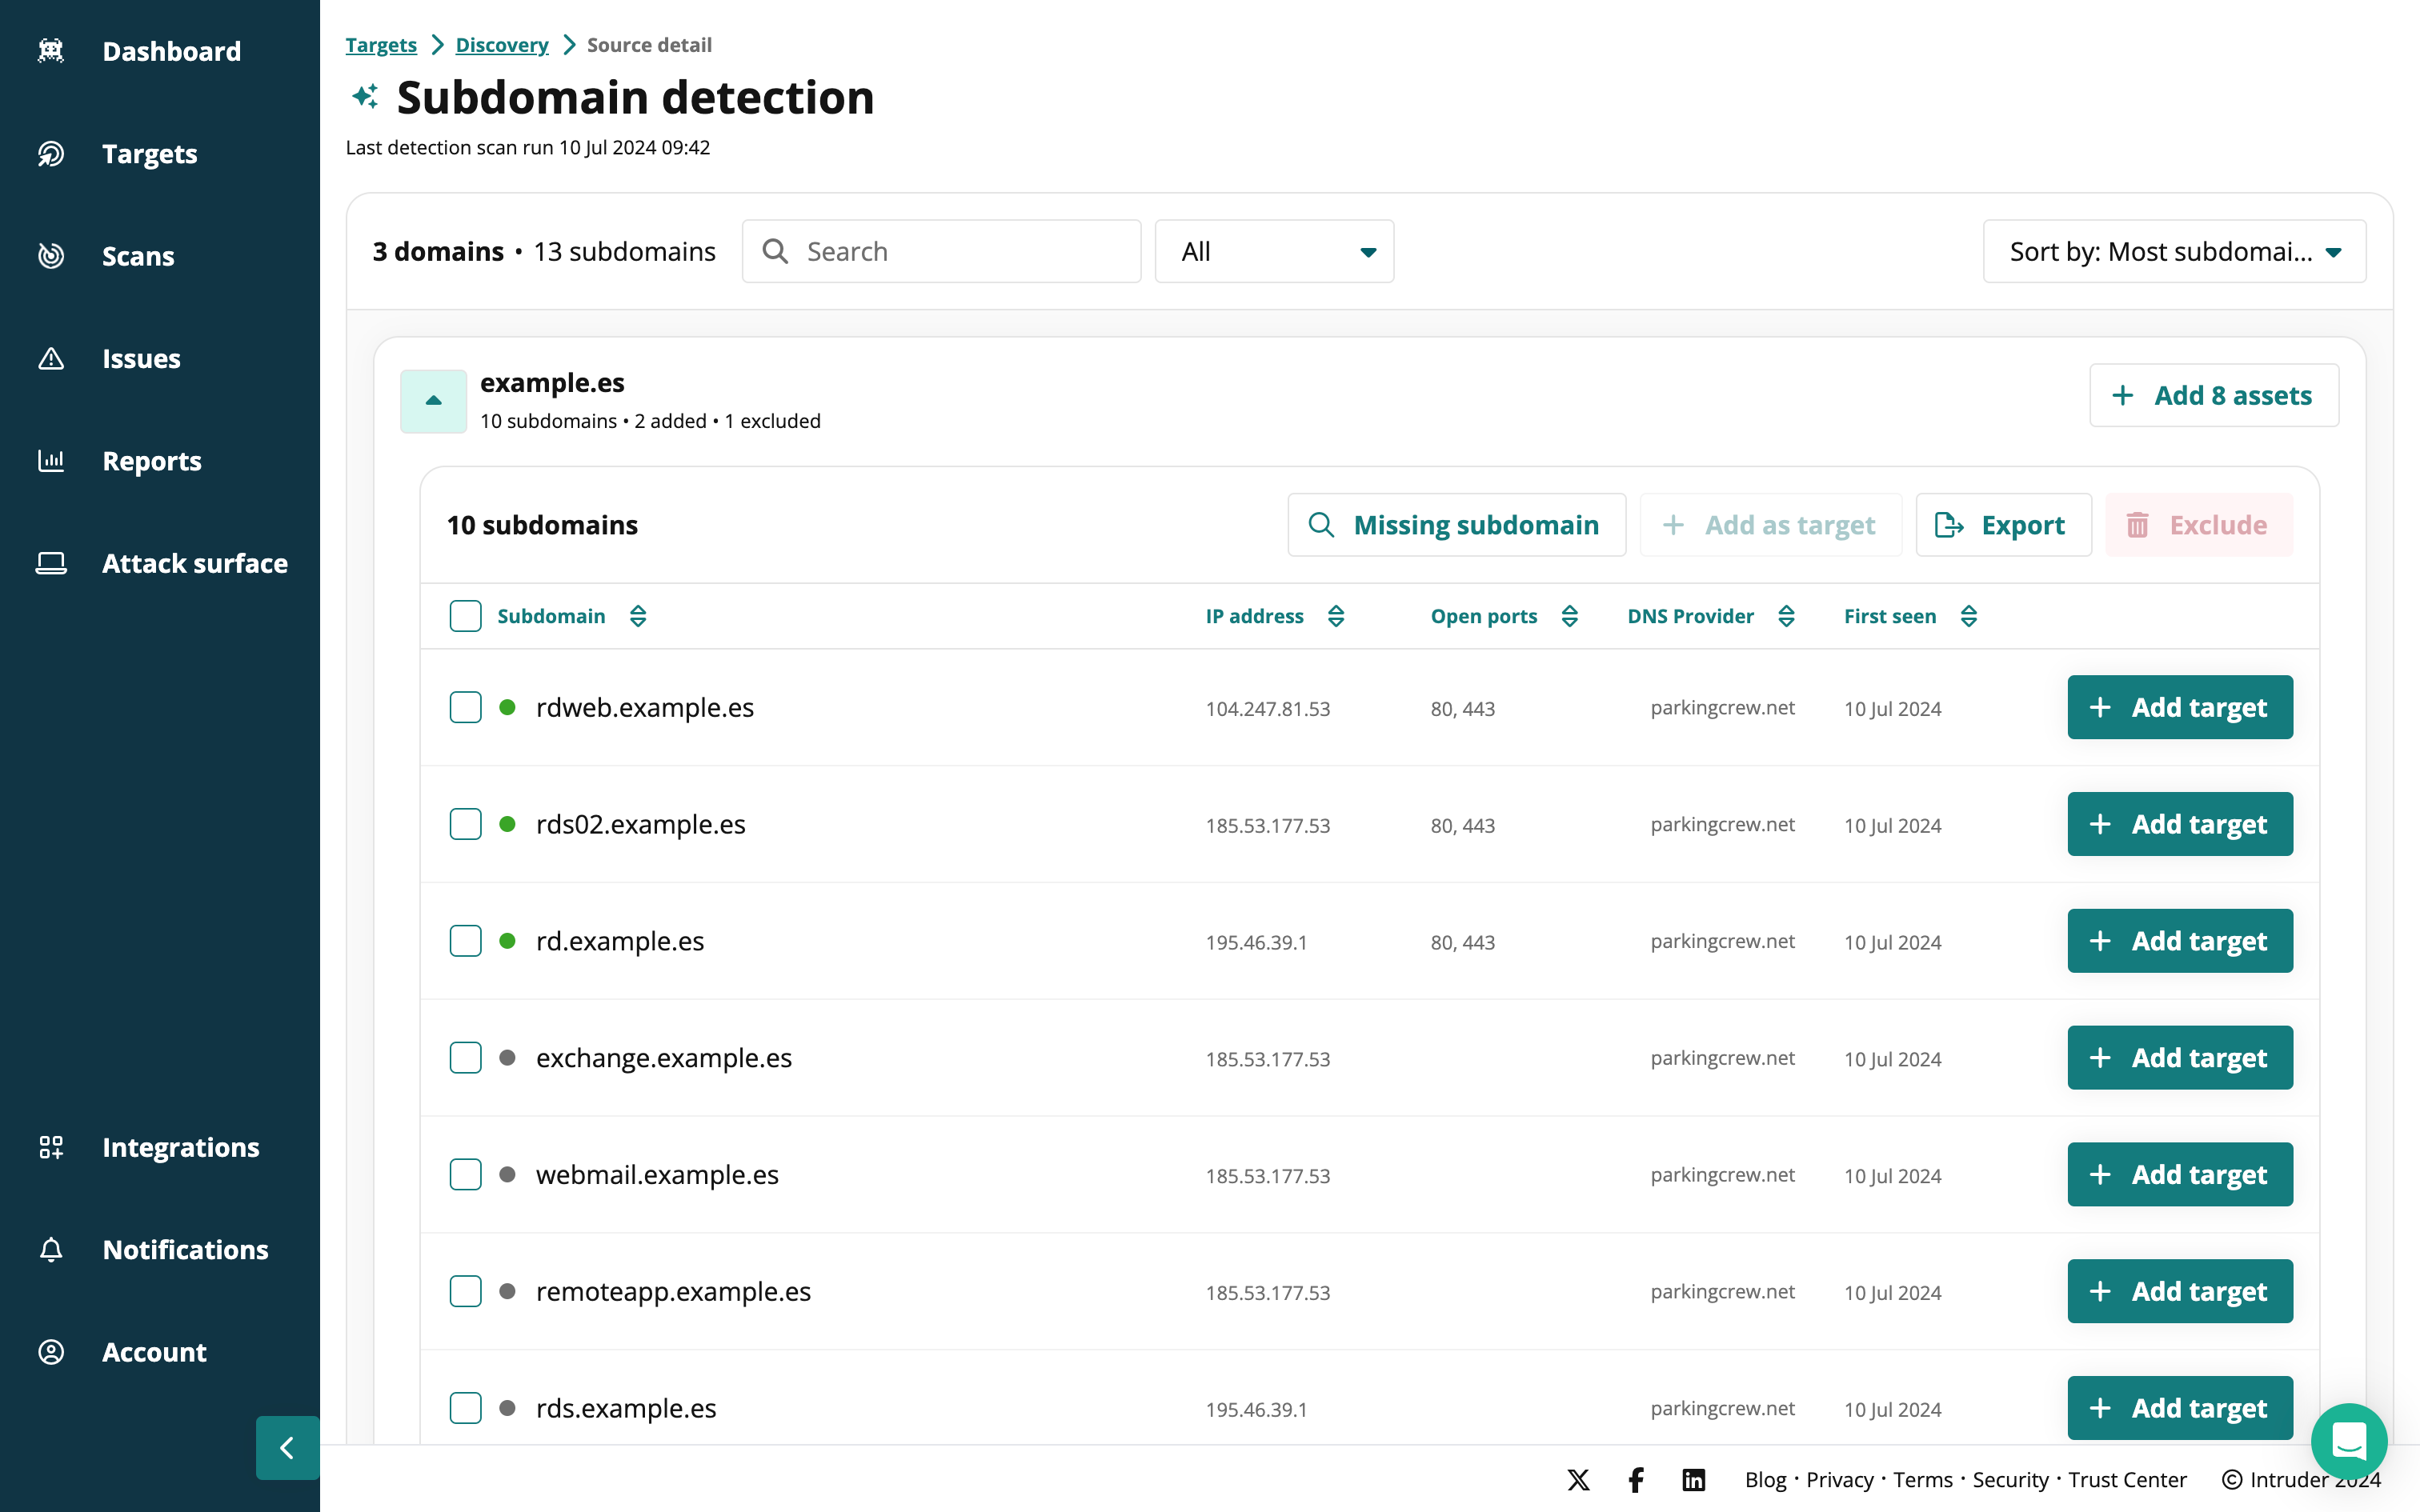The image size is (2420, 1512).
Task: Click the Targets radar icon
Action: [51, 154]
